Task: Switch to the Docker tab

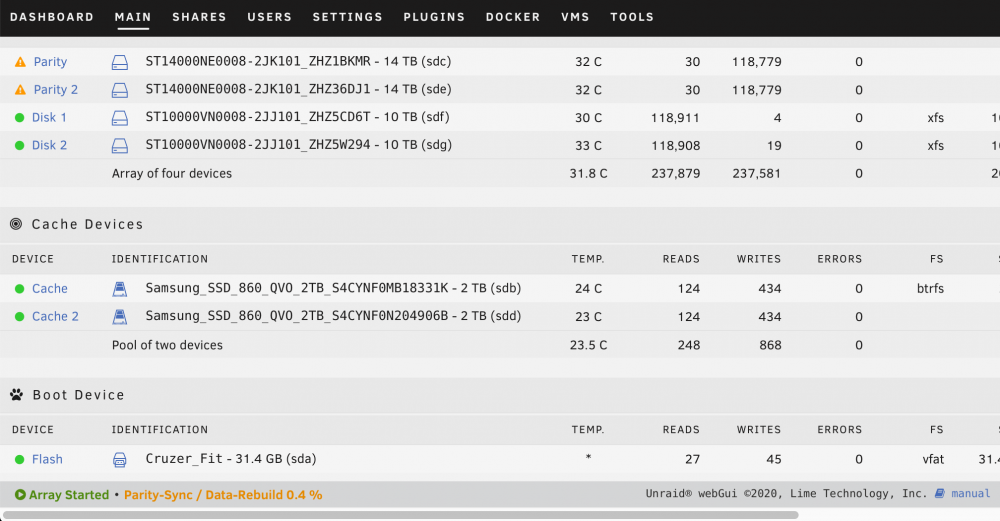Action: point(513,17)
